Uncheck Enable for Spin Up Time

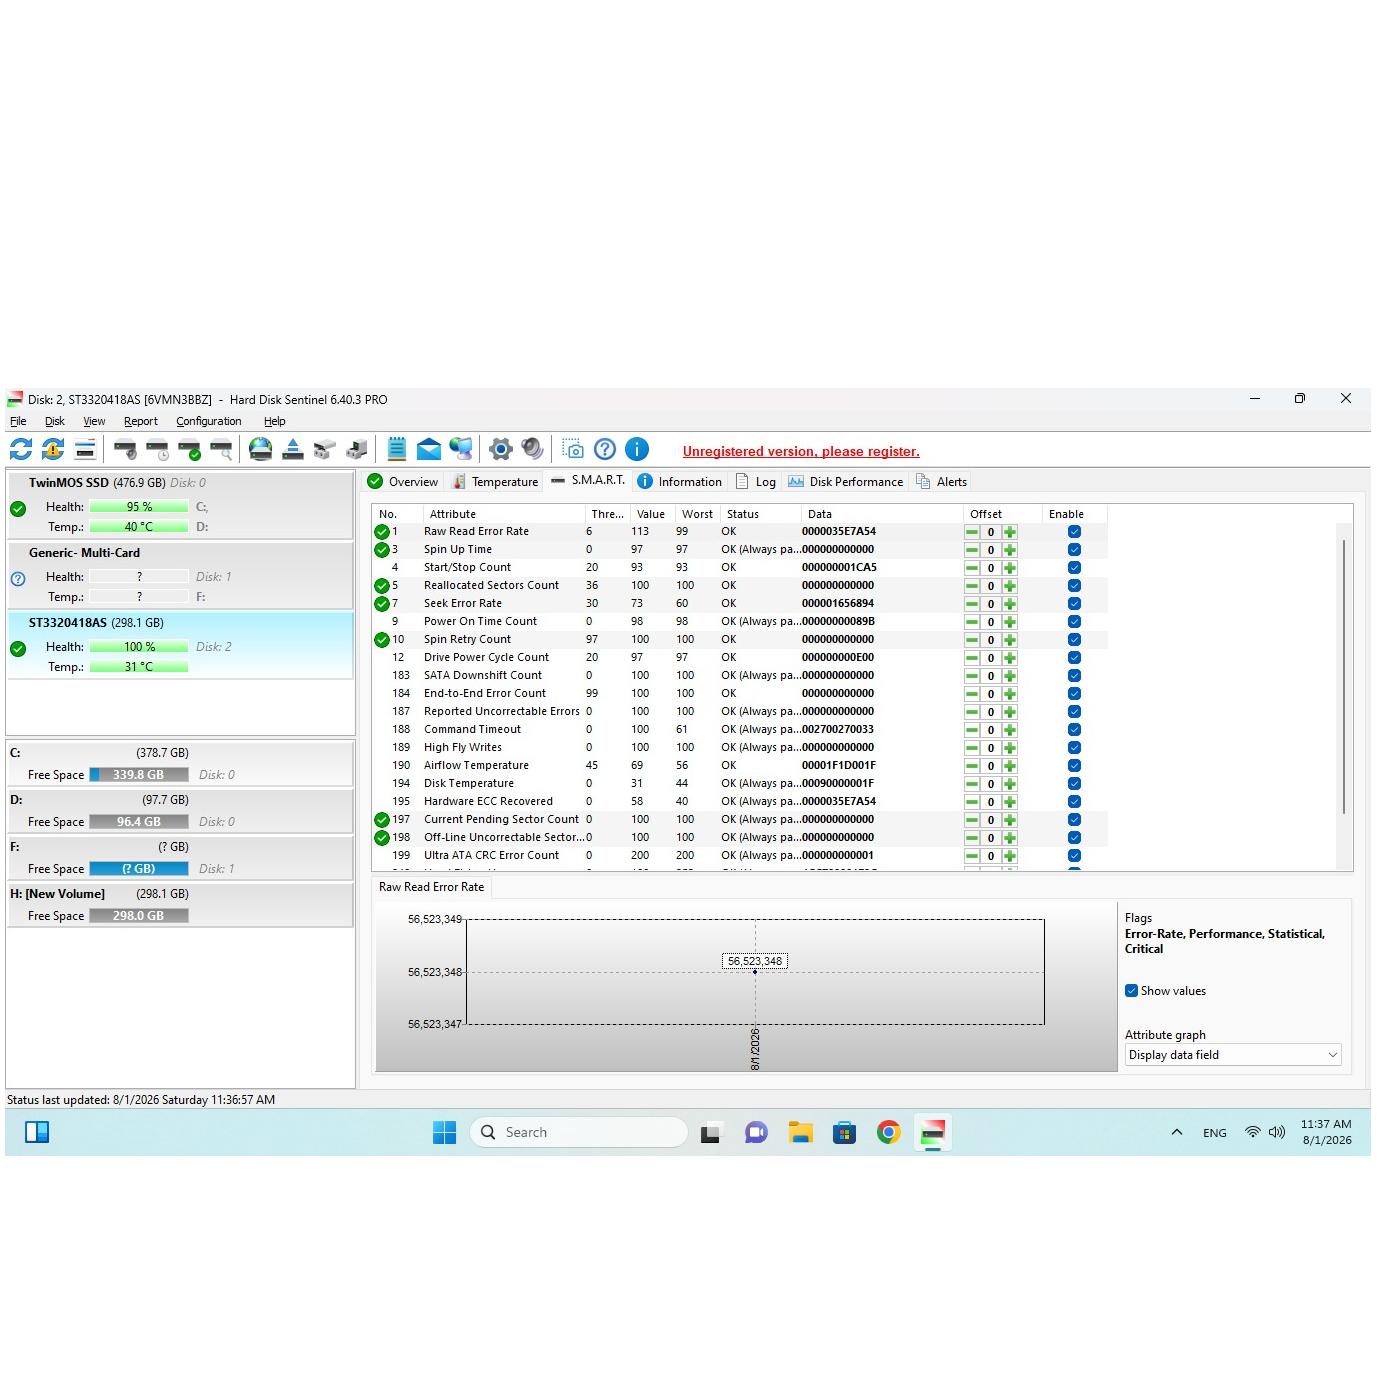[1074, 550]
